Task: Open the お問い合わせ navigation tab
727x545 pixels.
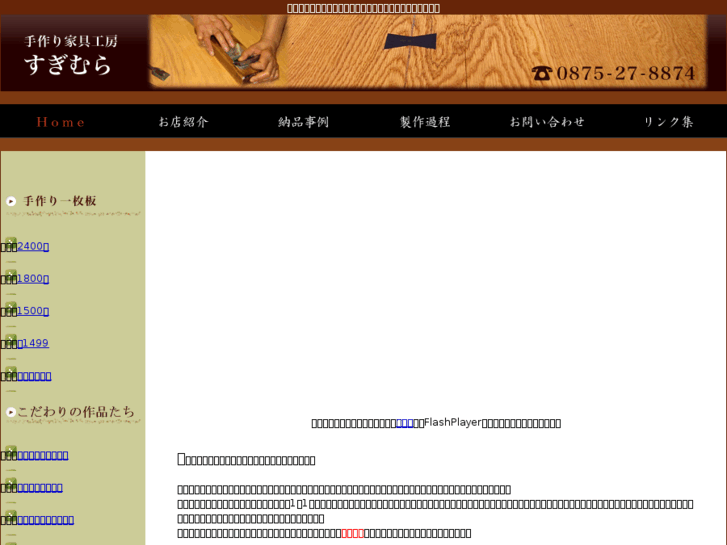Action: (x=547, y=122)
